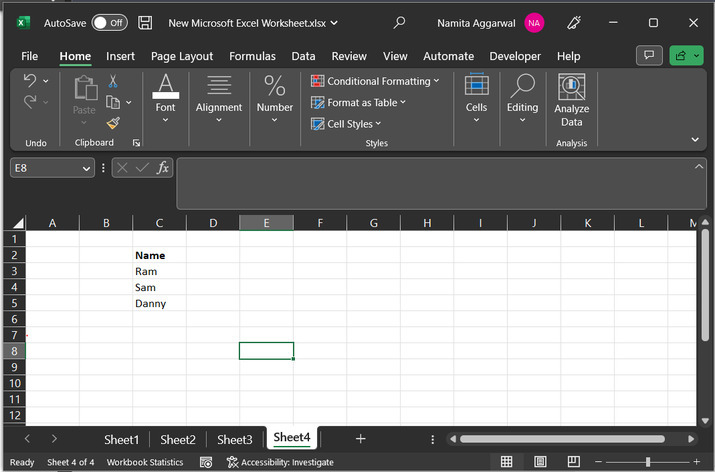Viewport: 715px width, 472px height.
Task: Click Workbook Statistics in status bar
Action: pos(145,462)
